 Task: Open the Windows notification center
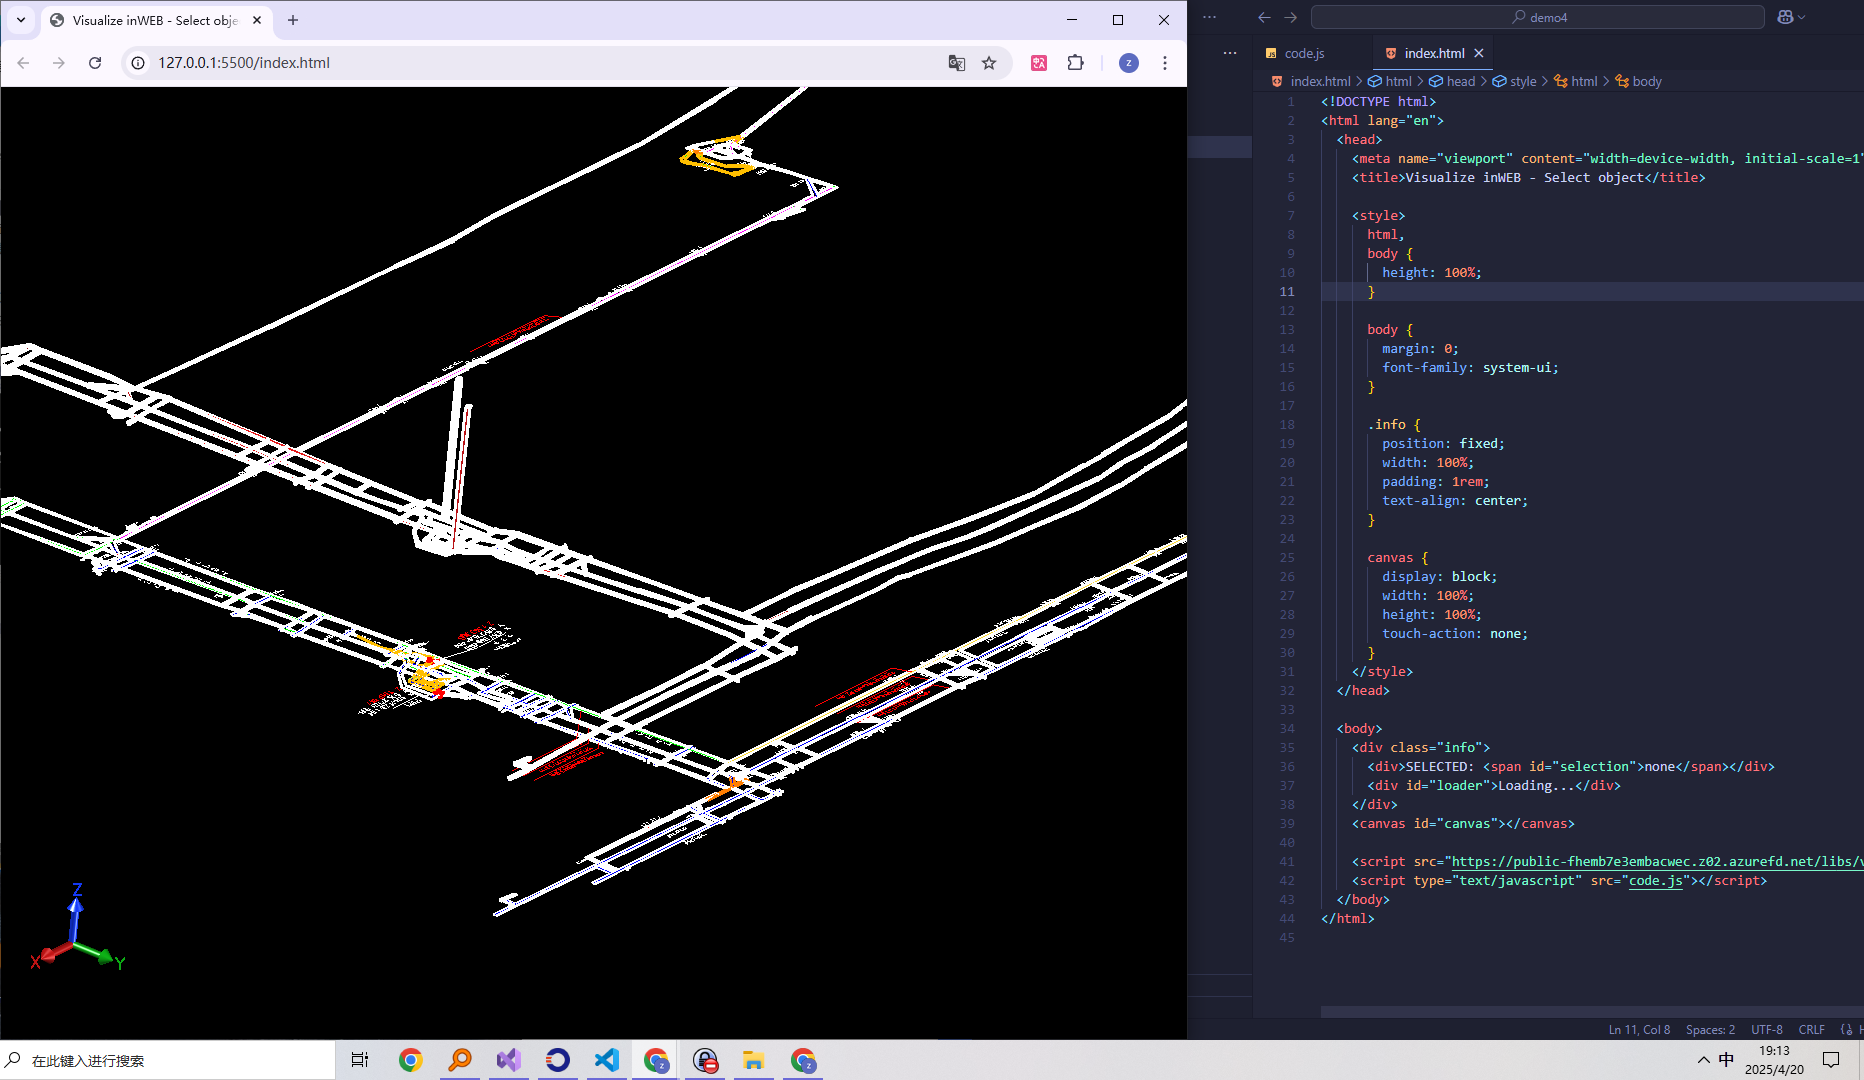pyautogui.click(x=1831, y=1060)
